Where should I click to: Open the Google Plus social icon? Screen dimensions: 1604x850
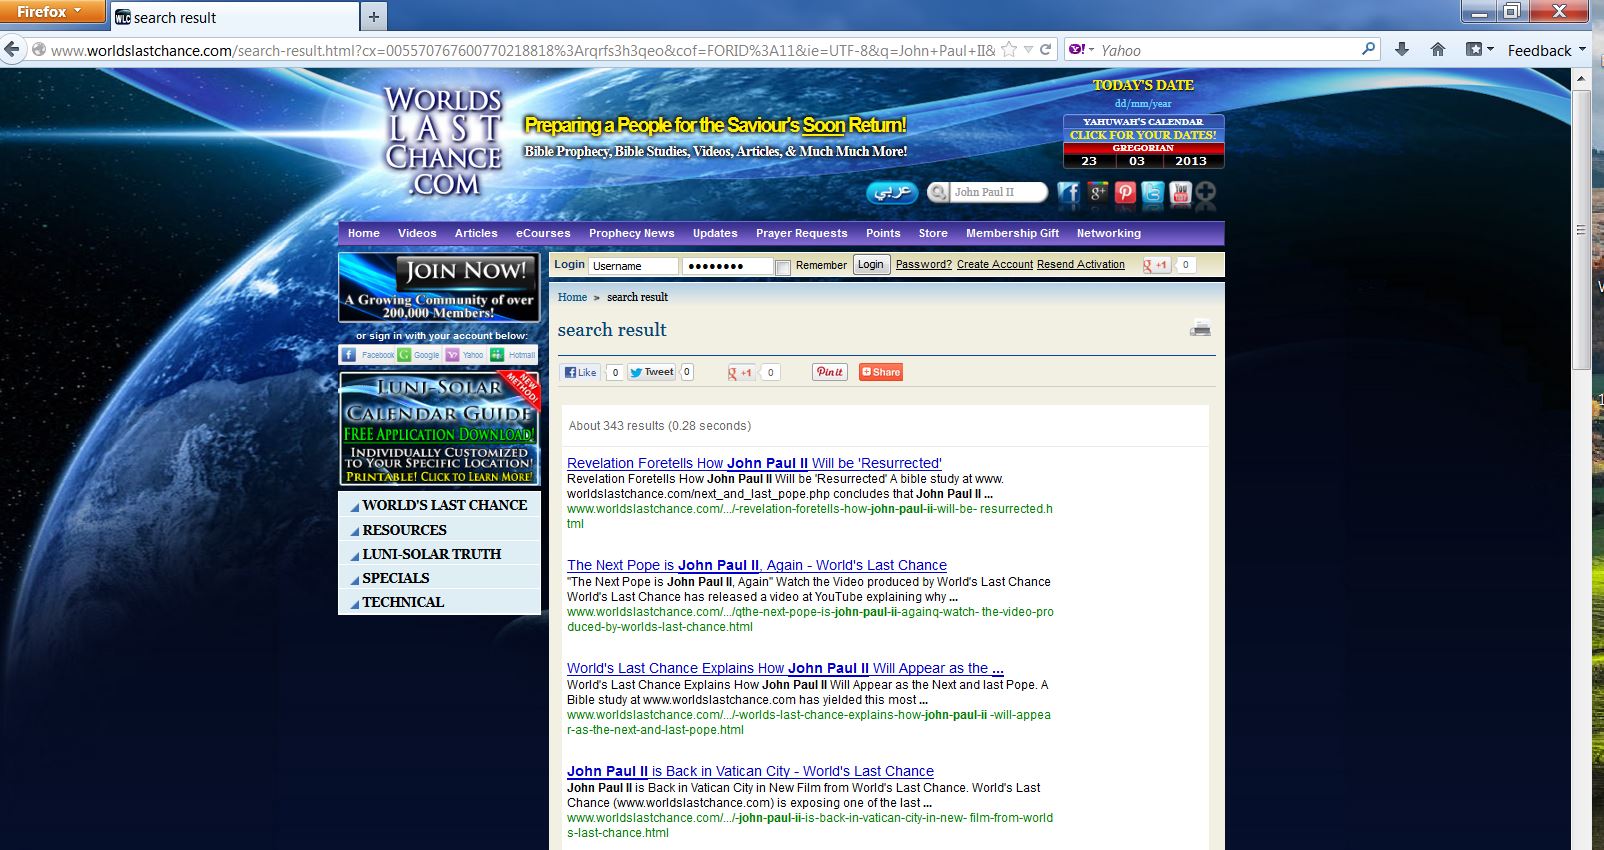[x=1097, y=193]
